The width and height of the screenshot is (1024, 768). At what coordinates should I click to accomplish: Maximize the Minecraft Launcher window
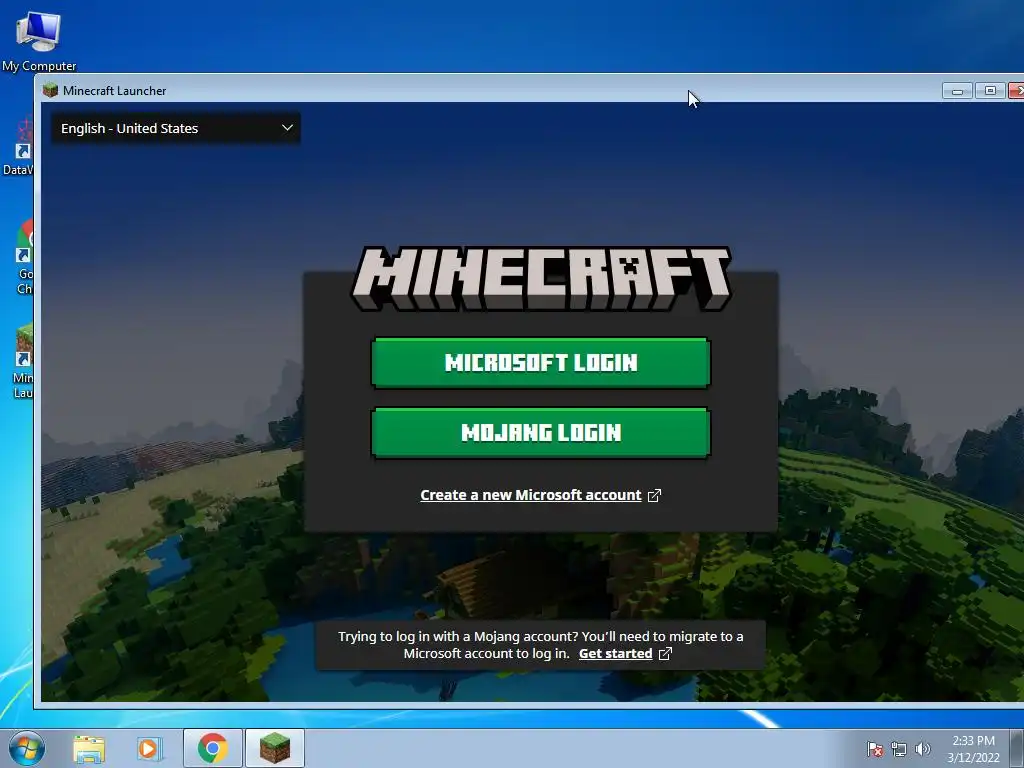click(990, 90)
